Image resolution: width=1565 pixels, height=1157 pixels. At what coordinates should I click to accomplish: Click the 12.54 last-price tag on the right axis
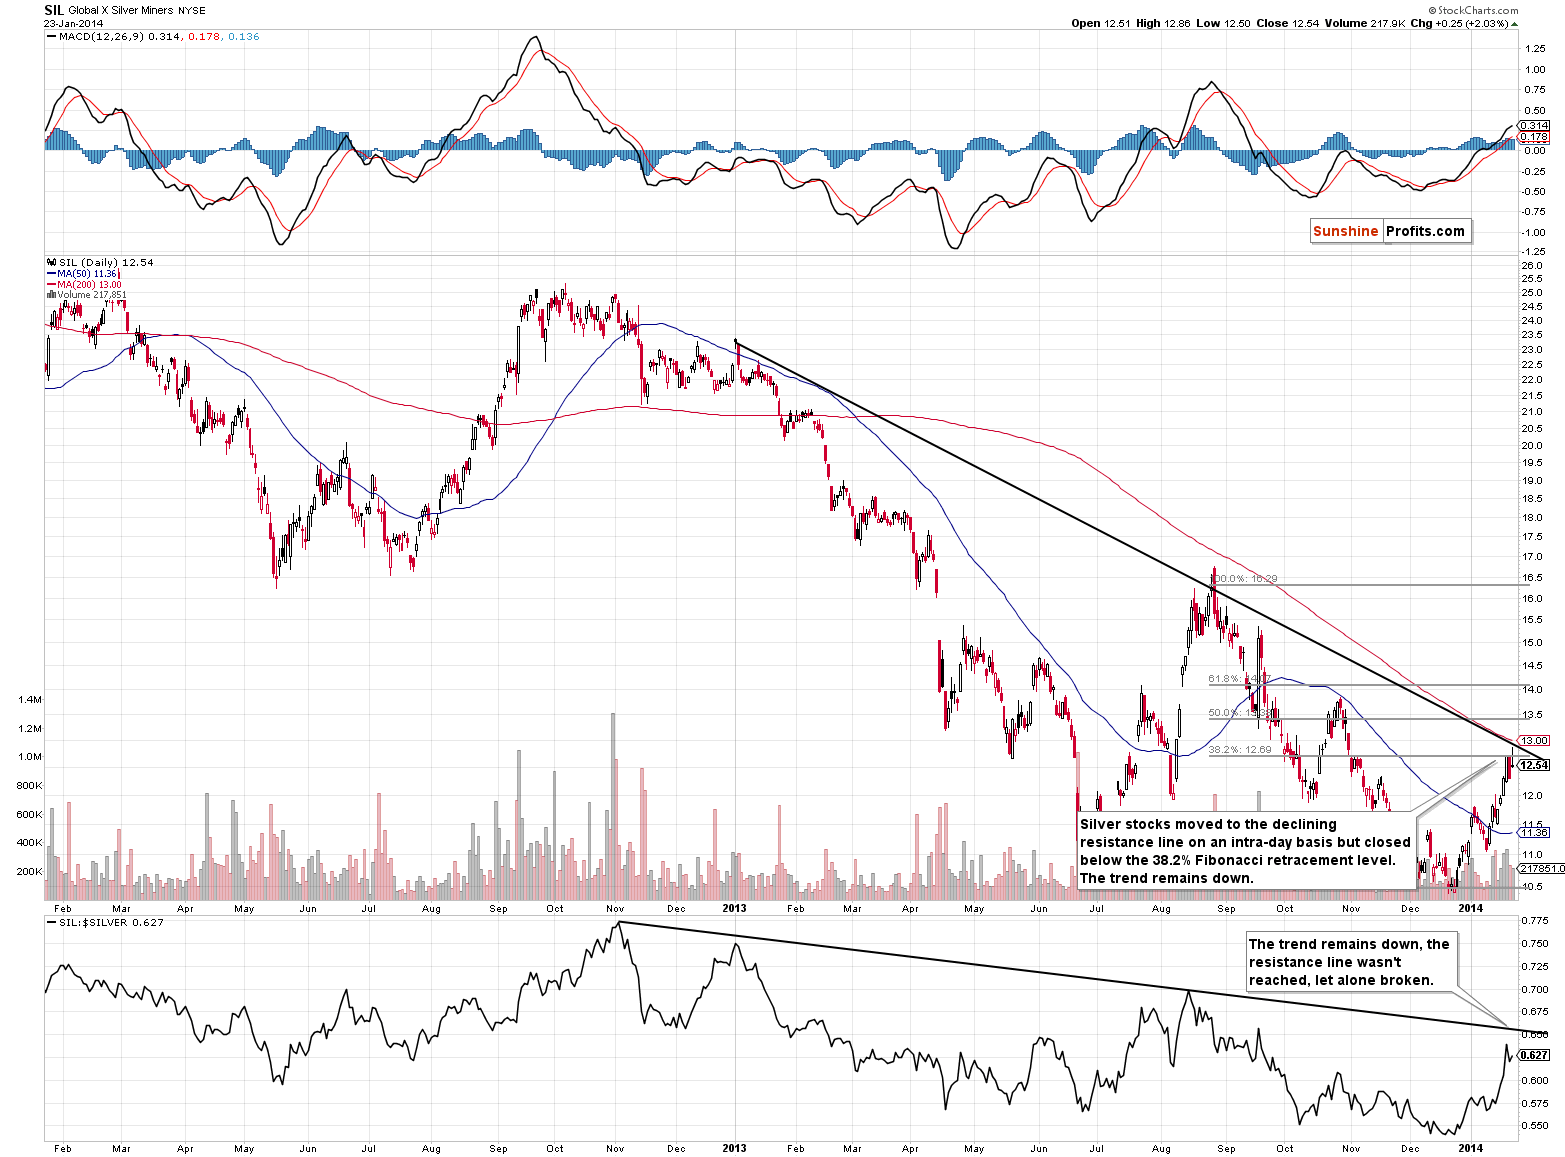(1534, 765)
